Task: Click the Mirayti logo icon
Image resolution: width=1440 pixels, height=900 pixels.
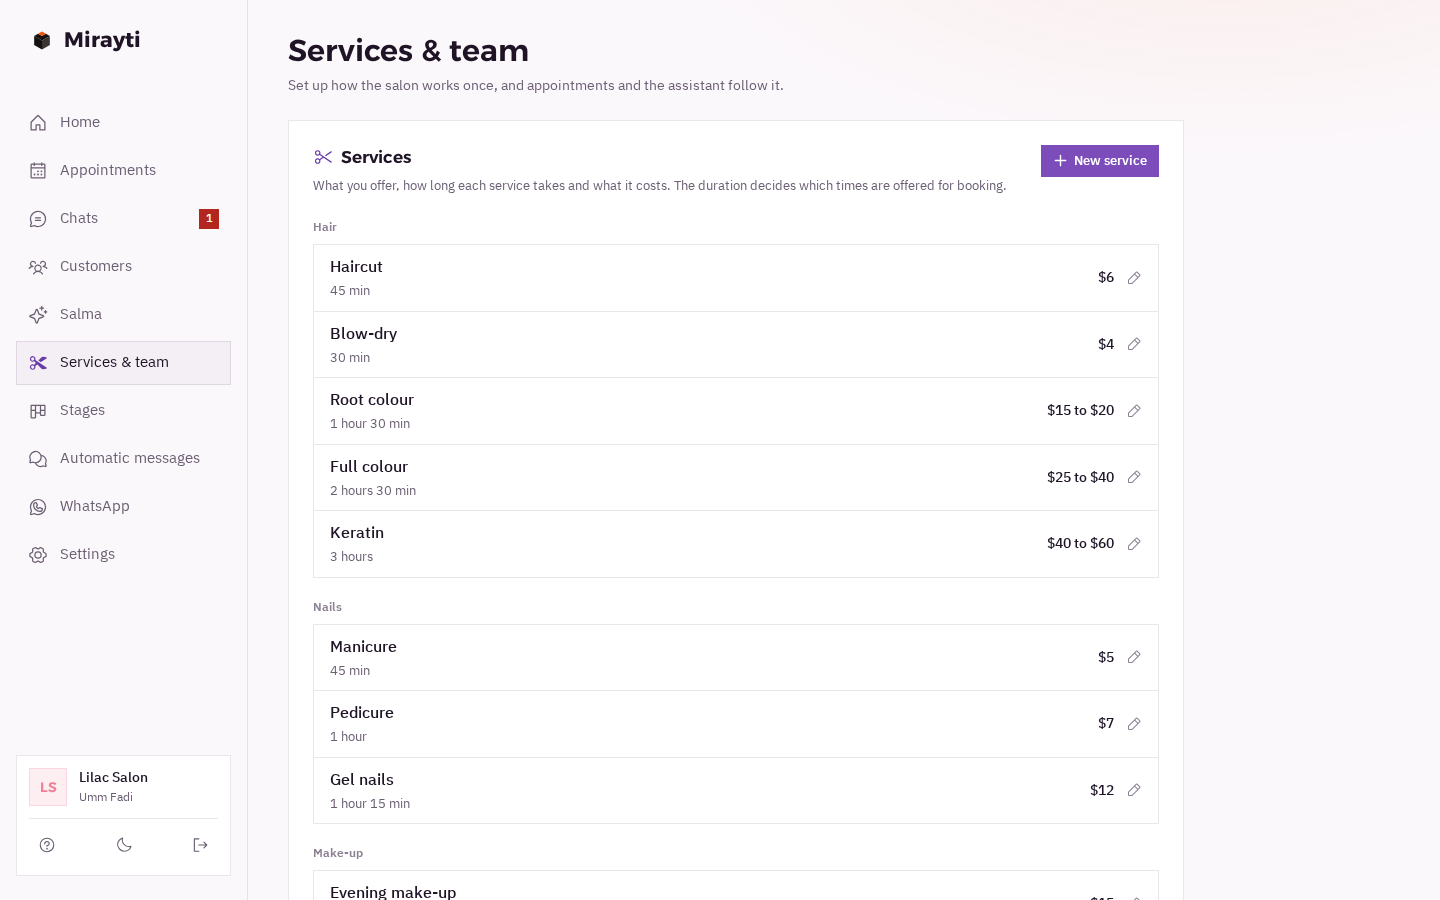Action: pyautogui.click(x=42, y=40)
